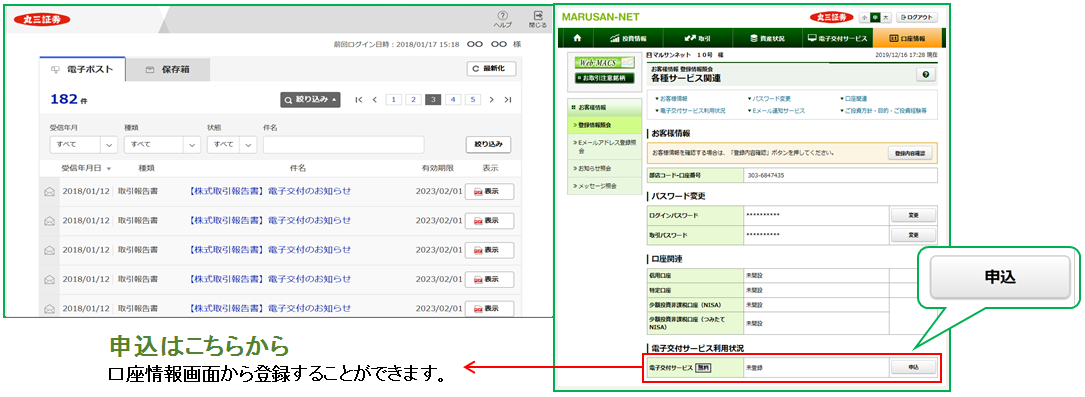
Task: Select the medium 中 font size
Action: (874, 17)
